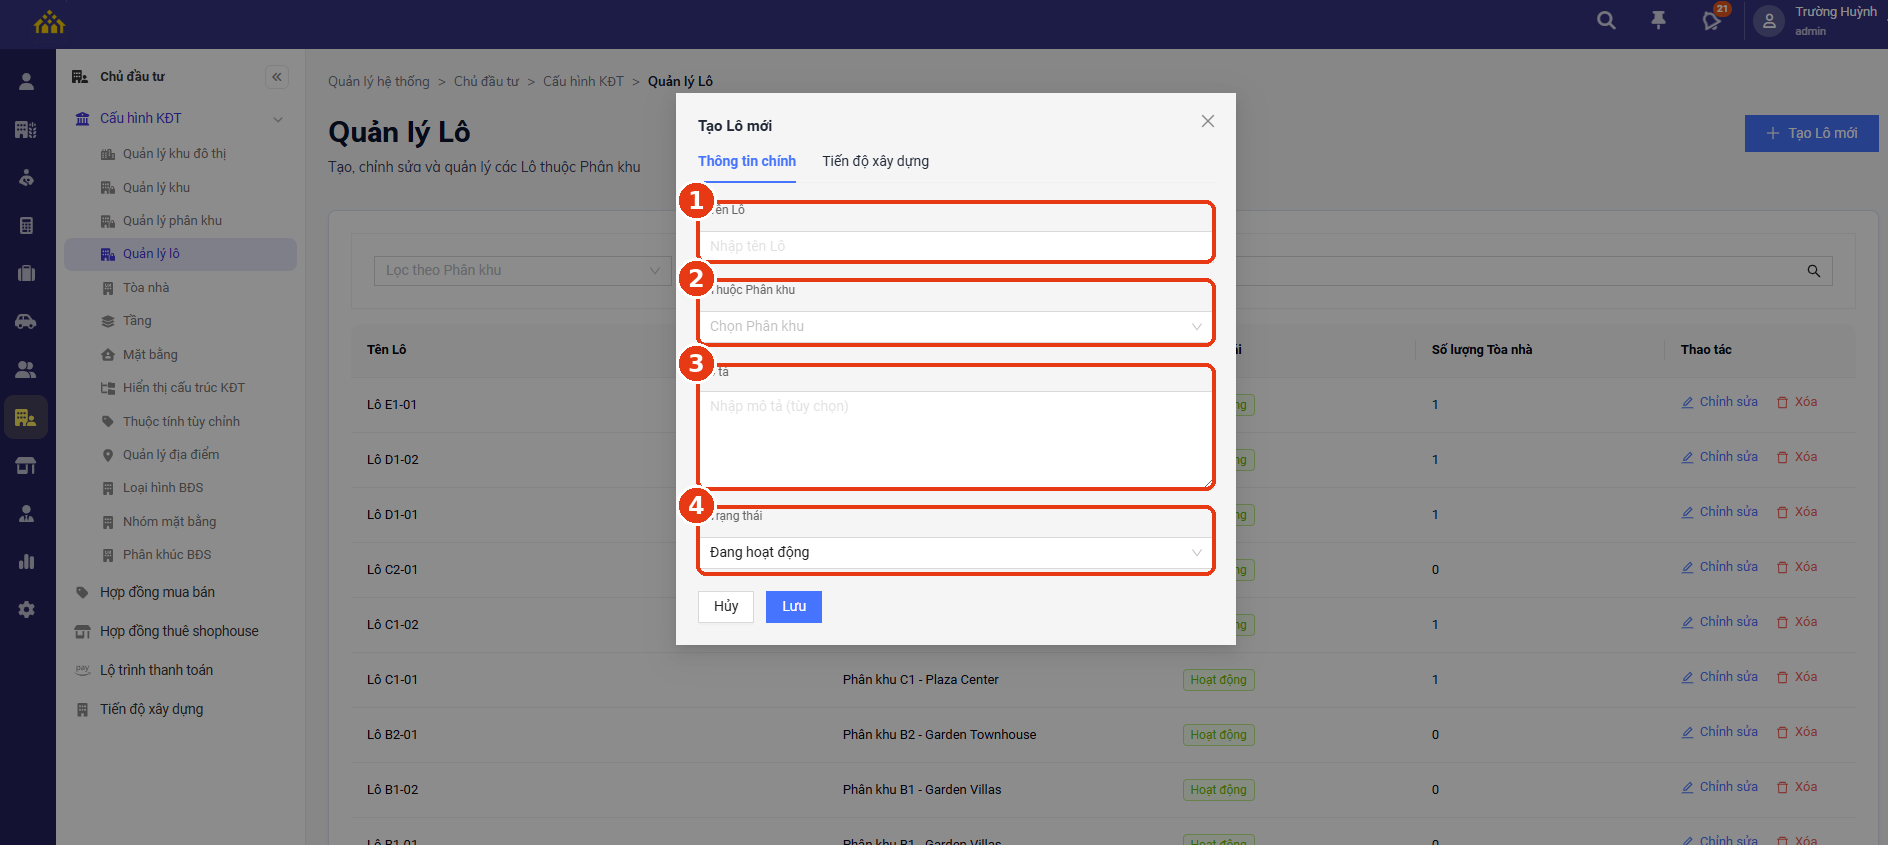The image size is (1888, 845).
Task: Open Thuộc tính tùy chỉnh menu item
Action: (x=180, y=422)
